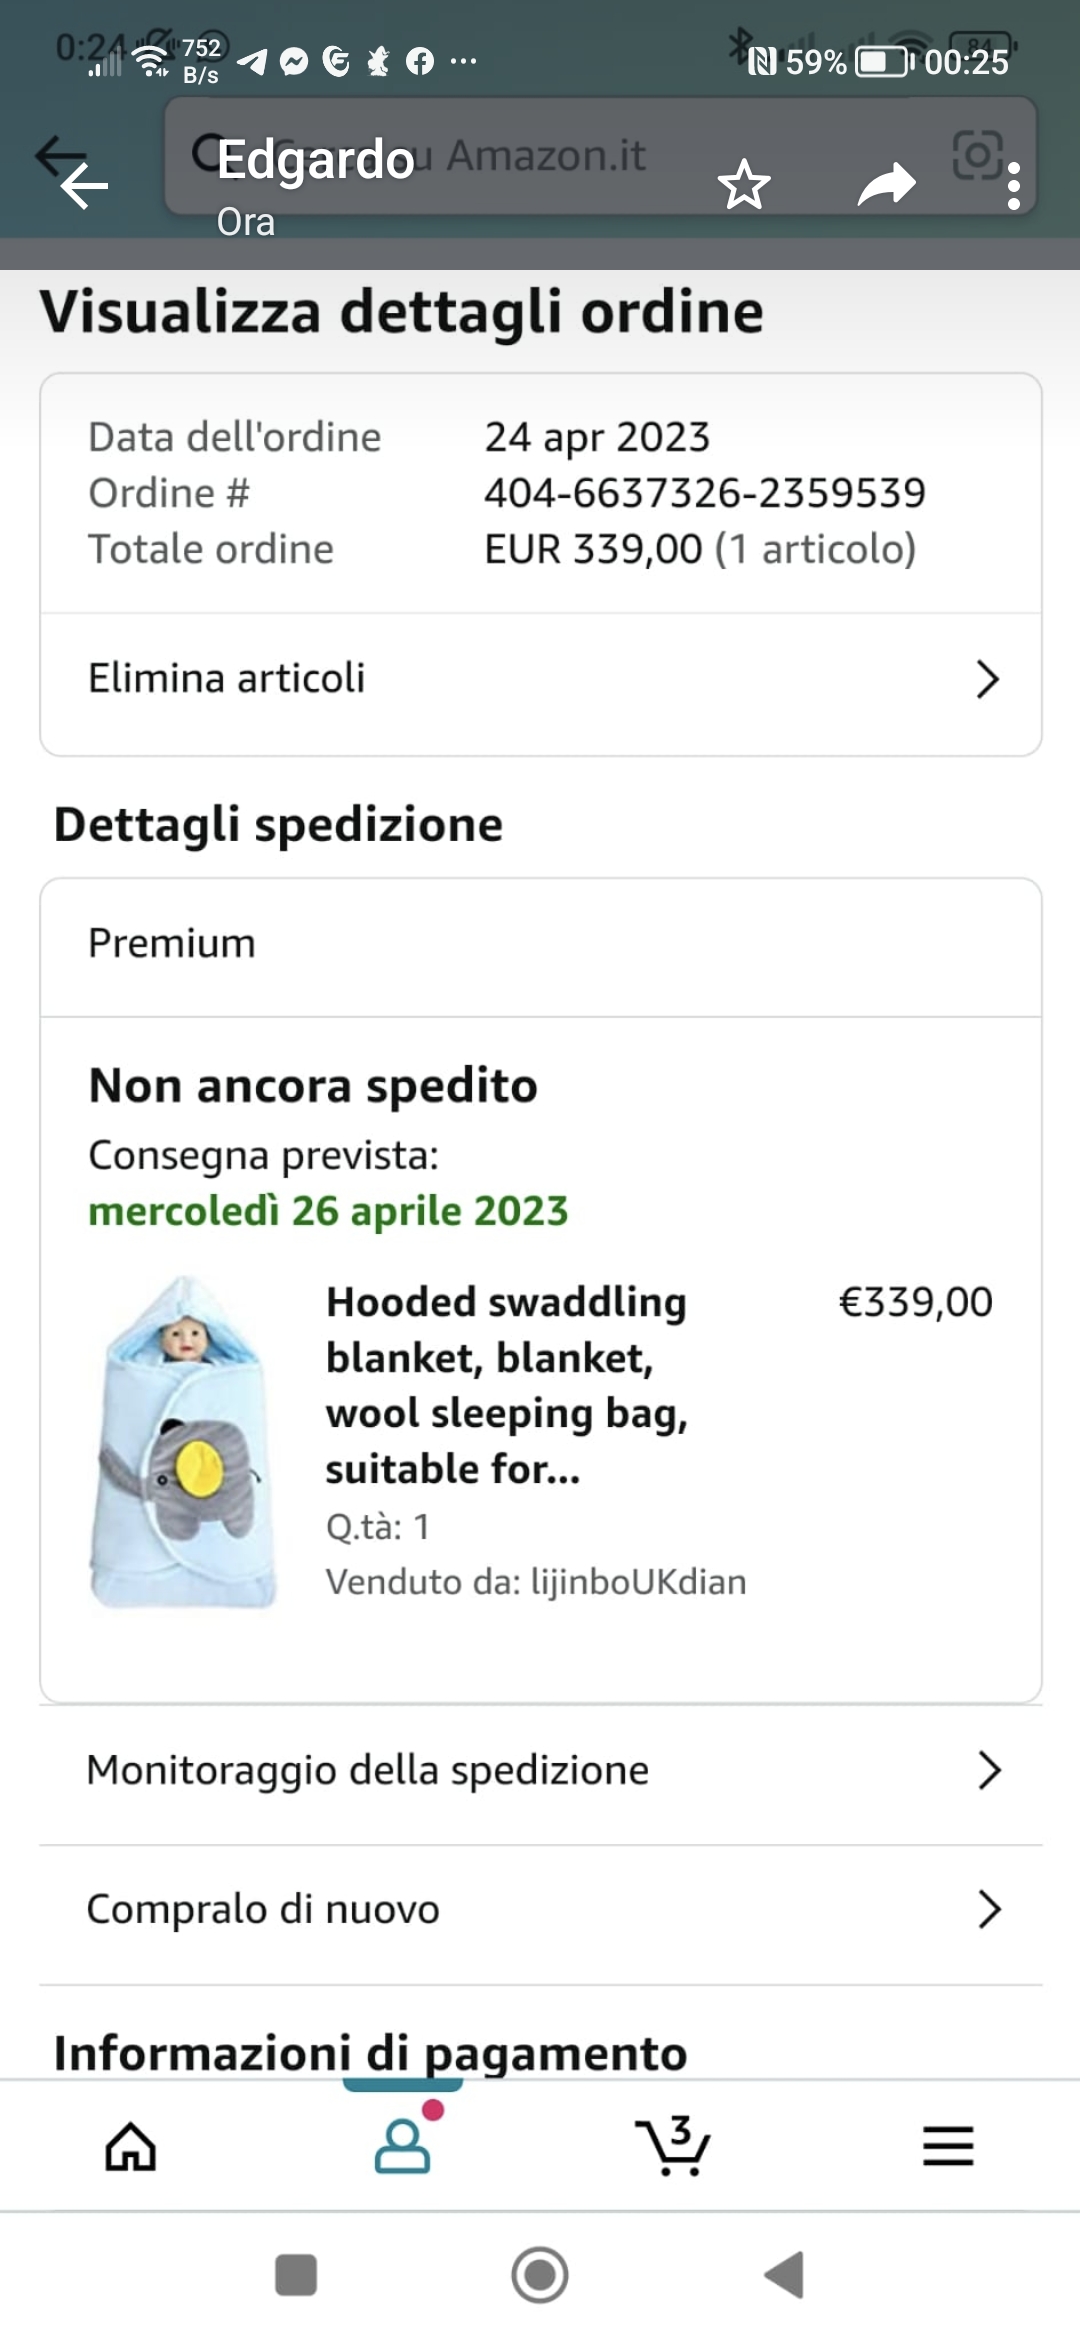Tap the camera scan icon in search bar
1080x2340 pixels.
pos(977,155)
